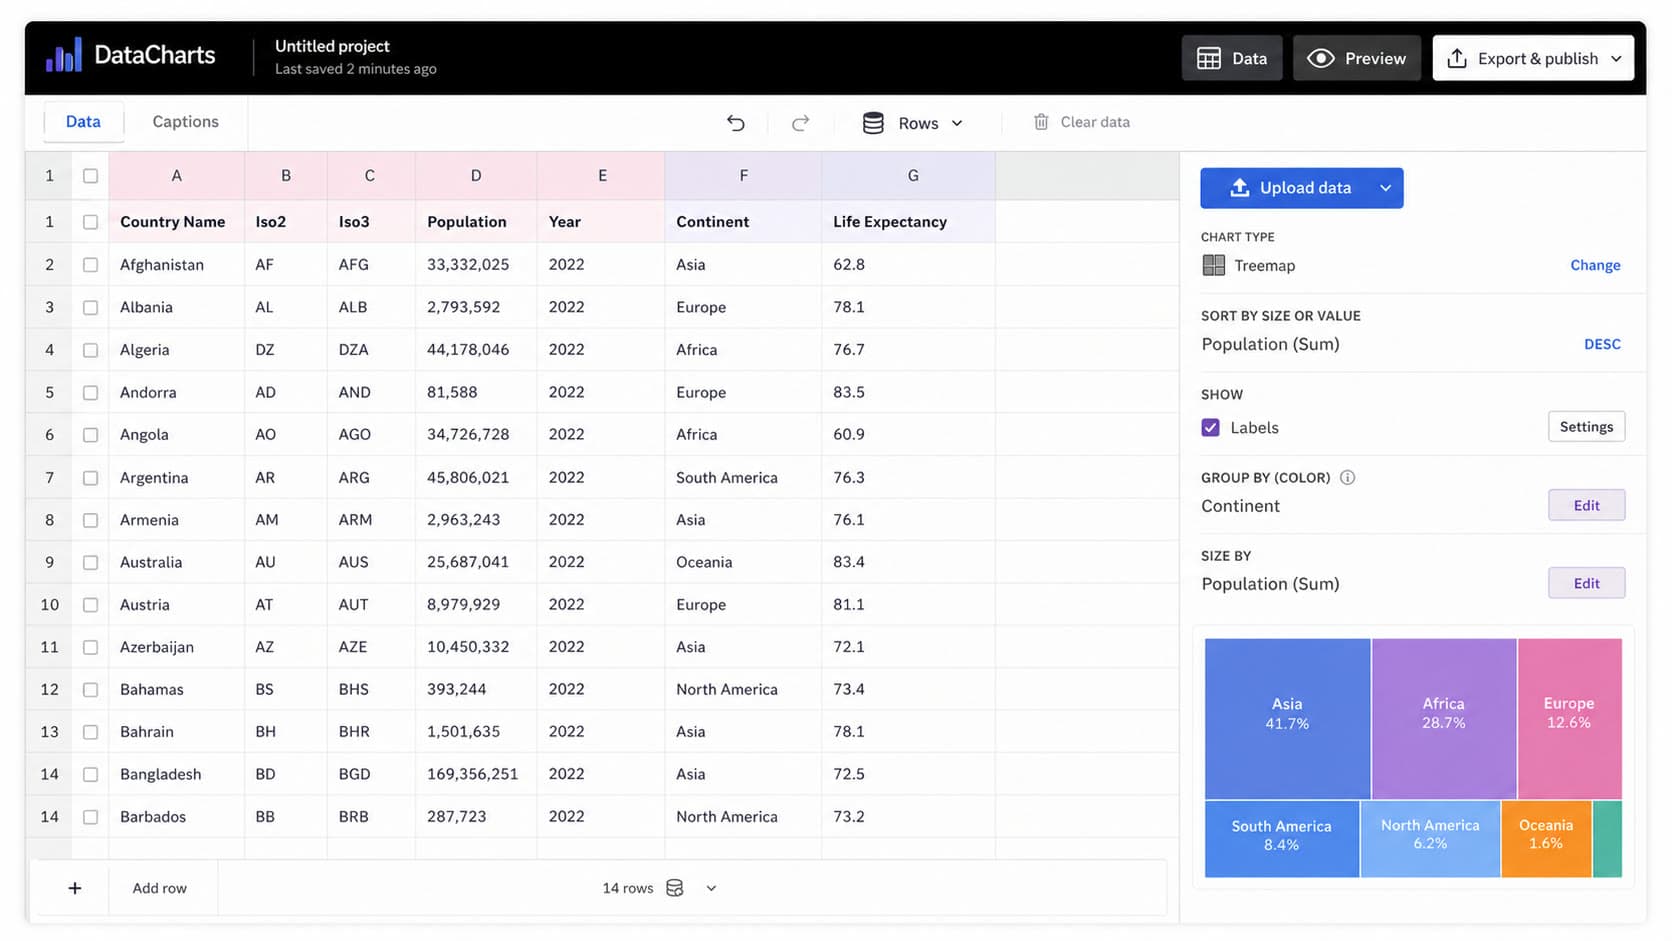Expand the Upload data dropdown arrow
Viewport: 1672px width, 941px height.
(1386, 188)
